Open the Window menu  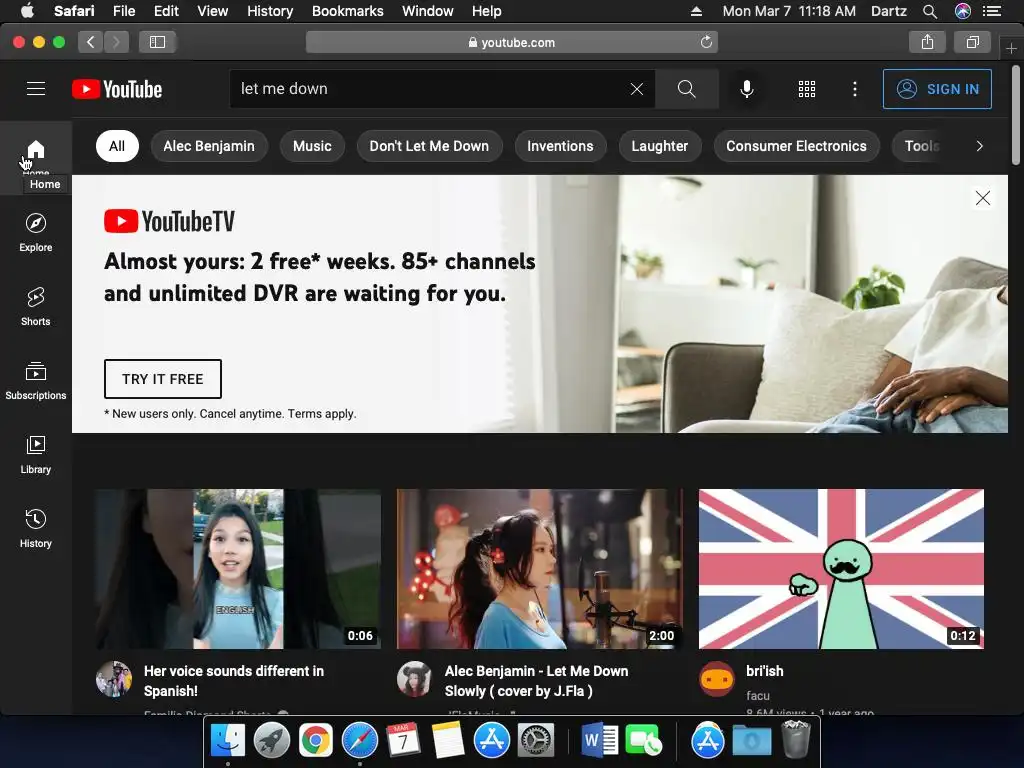point(427,11)
